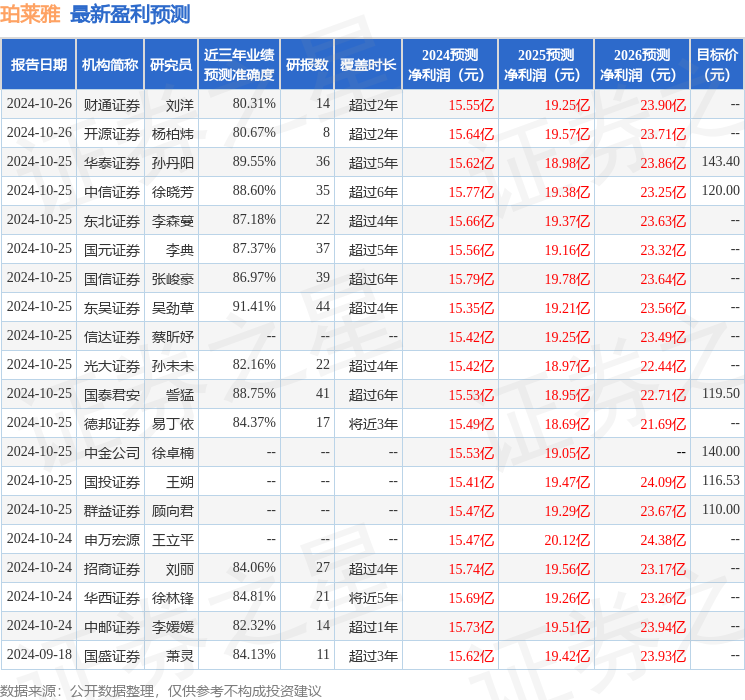The width and height of the screenshot is (745, 700).
Task: Click the accuracy value 89.55%
Action: [254, 162]
